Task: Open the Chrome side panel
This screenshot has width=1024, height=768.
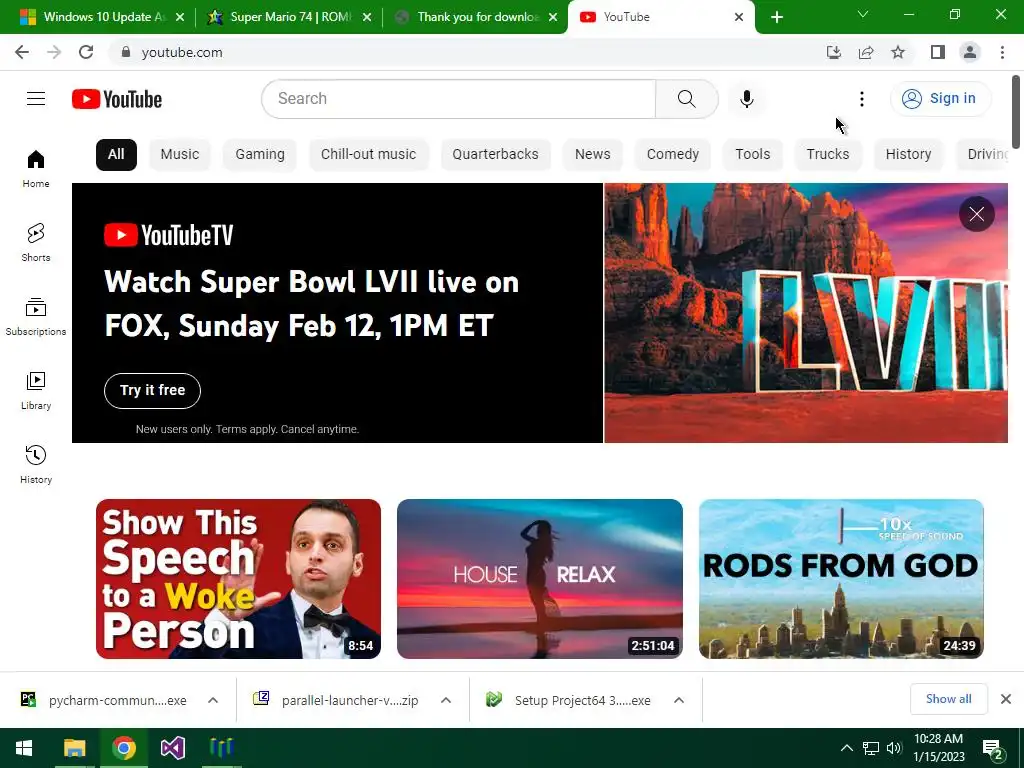Action: click(938, 52)
